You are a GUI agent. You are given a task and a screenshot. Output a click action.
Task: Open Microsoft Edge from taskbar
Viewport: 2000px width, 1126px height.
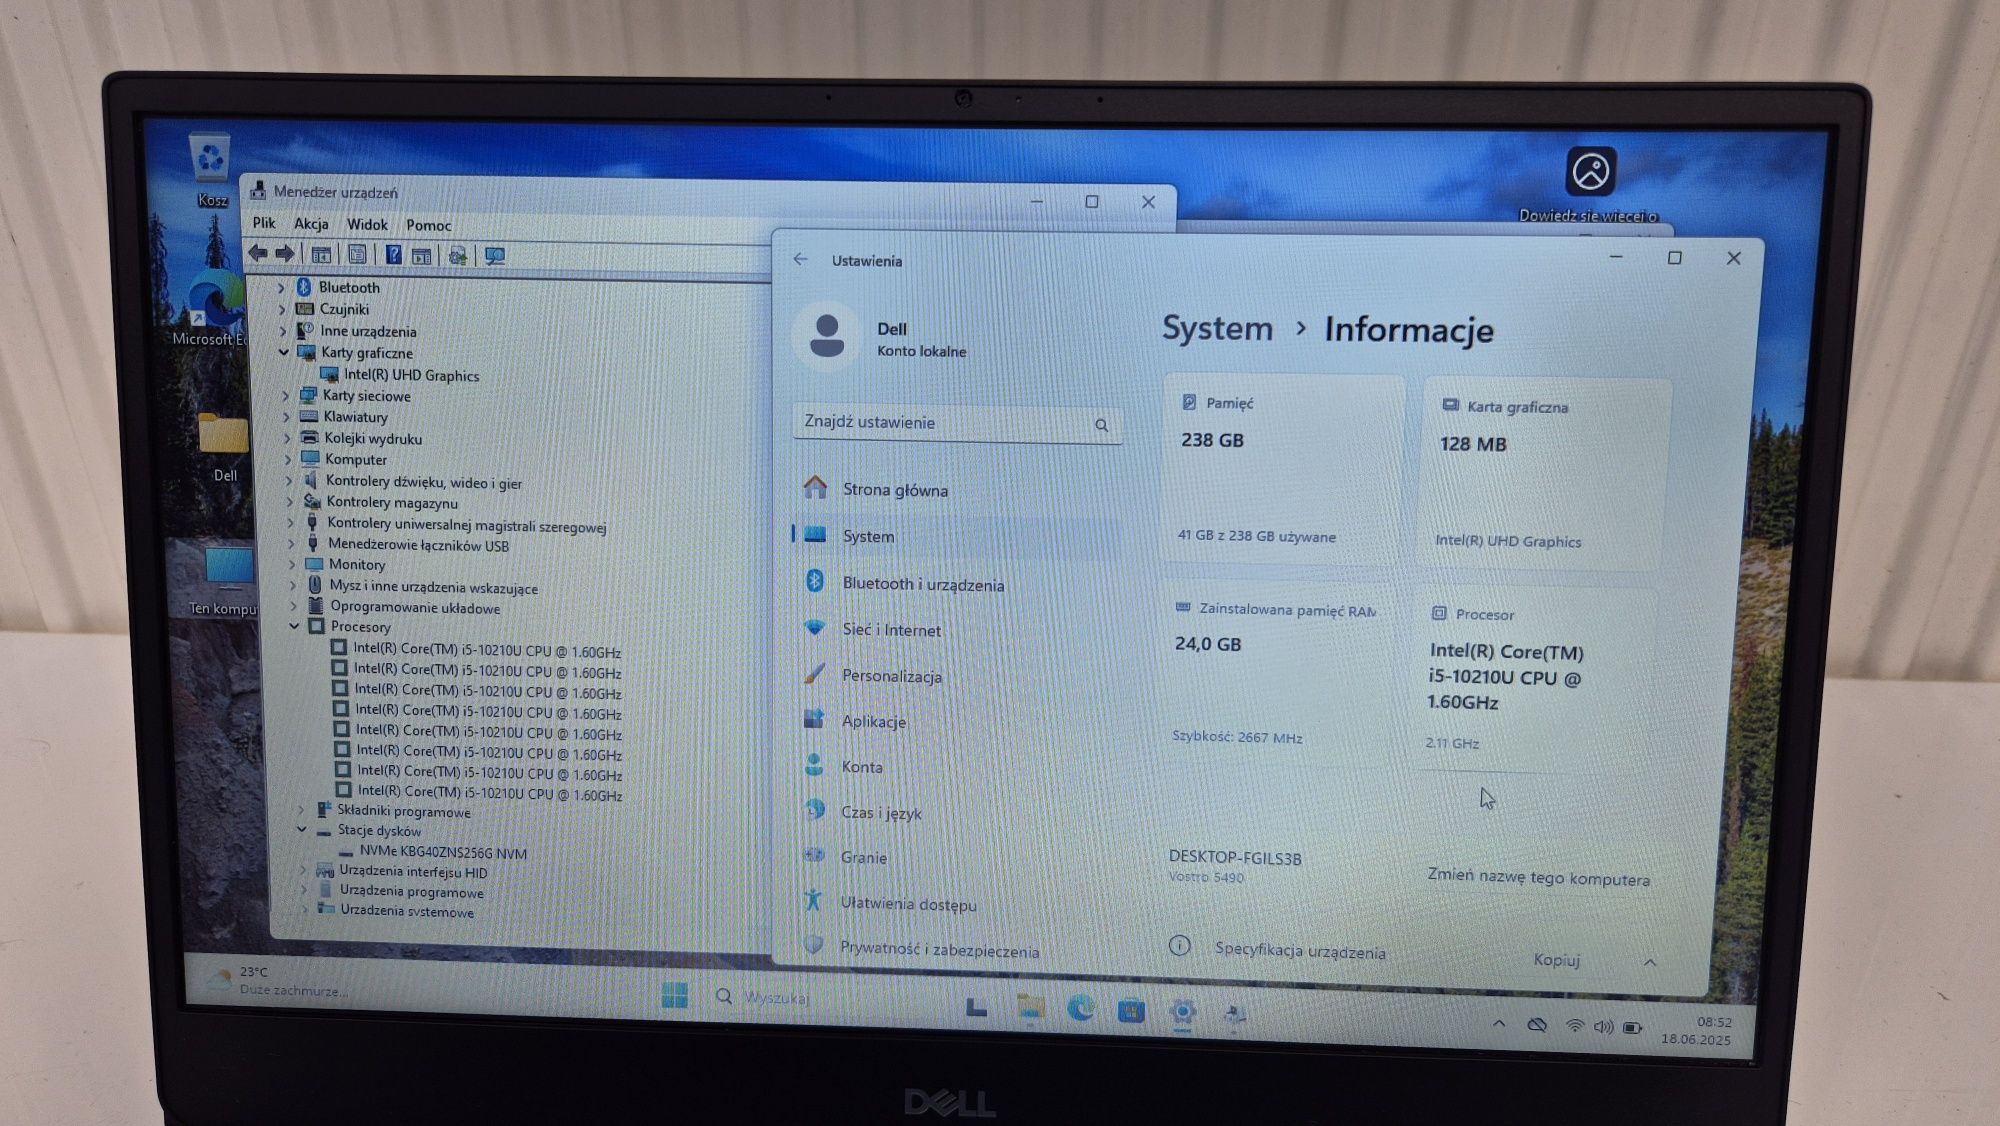[x=1081, y=1010]
